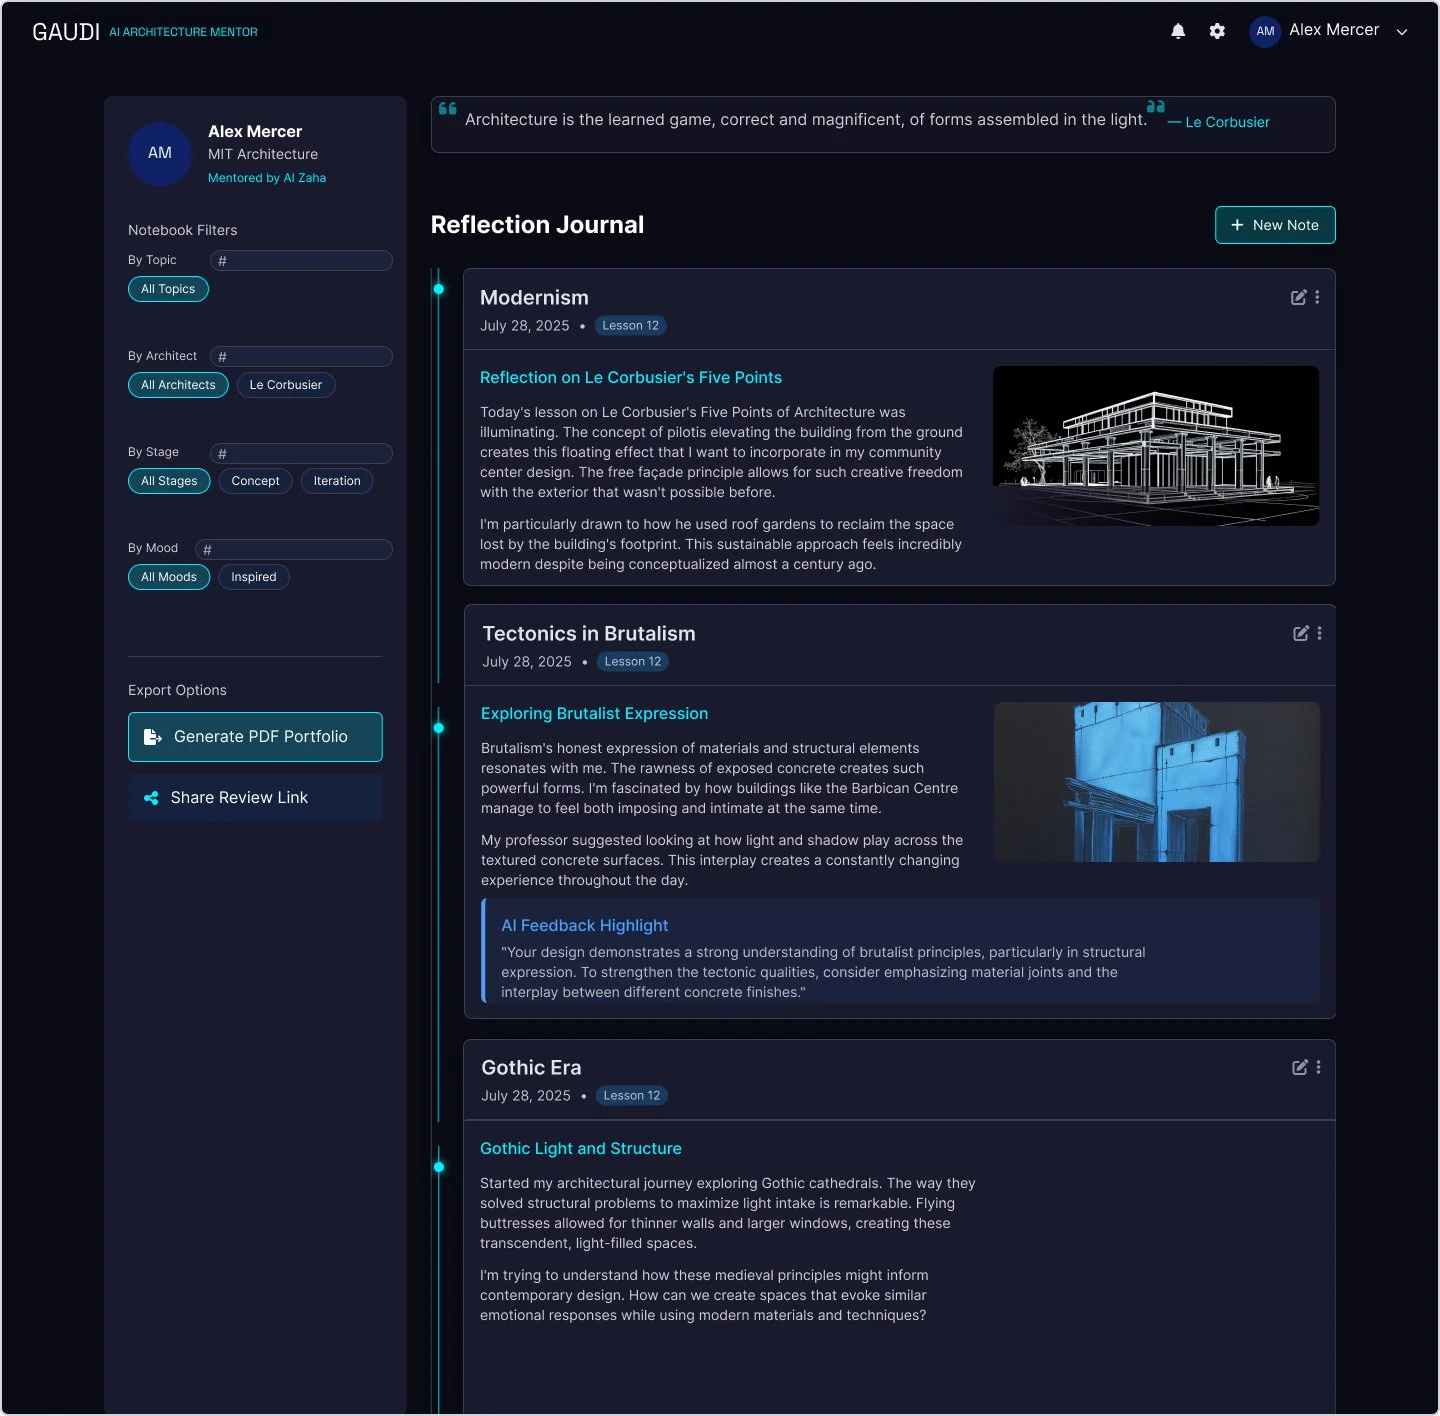
Task: Click the Le Corbusier quote attribution
Action: point(1219,122)
